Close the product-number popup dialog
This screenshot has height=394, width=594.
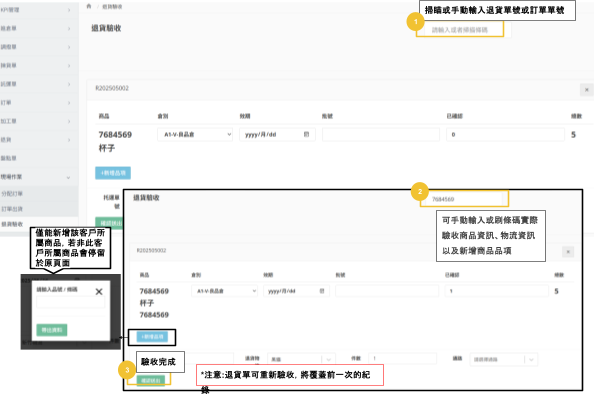pos(99,292)
